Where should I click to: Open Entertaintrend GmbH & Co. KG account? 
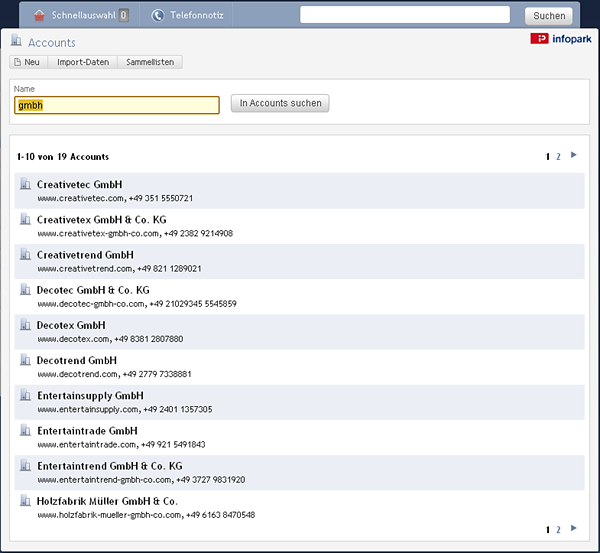click(x=110, y=466)
